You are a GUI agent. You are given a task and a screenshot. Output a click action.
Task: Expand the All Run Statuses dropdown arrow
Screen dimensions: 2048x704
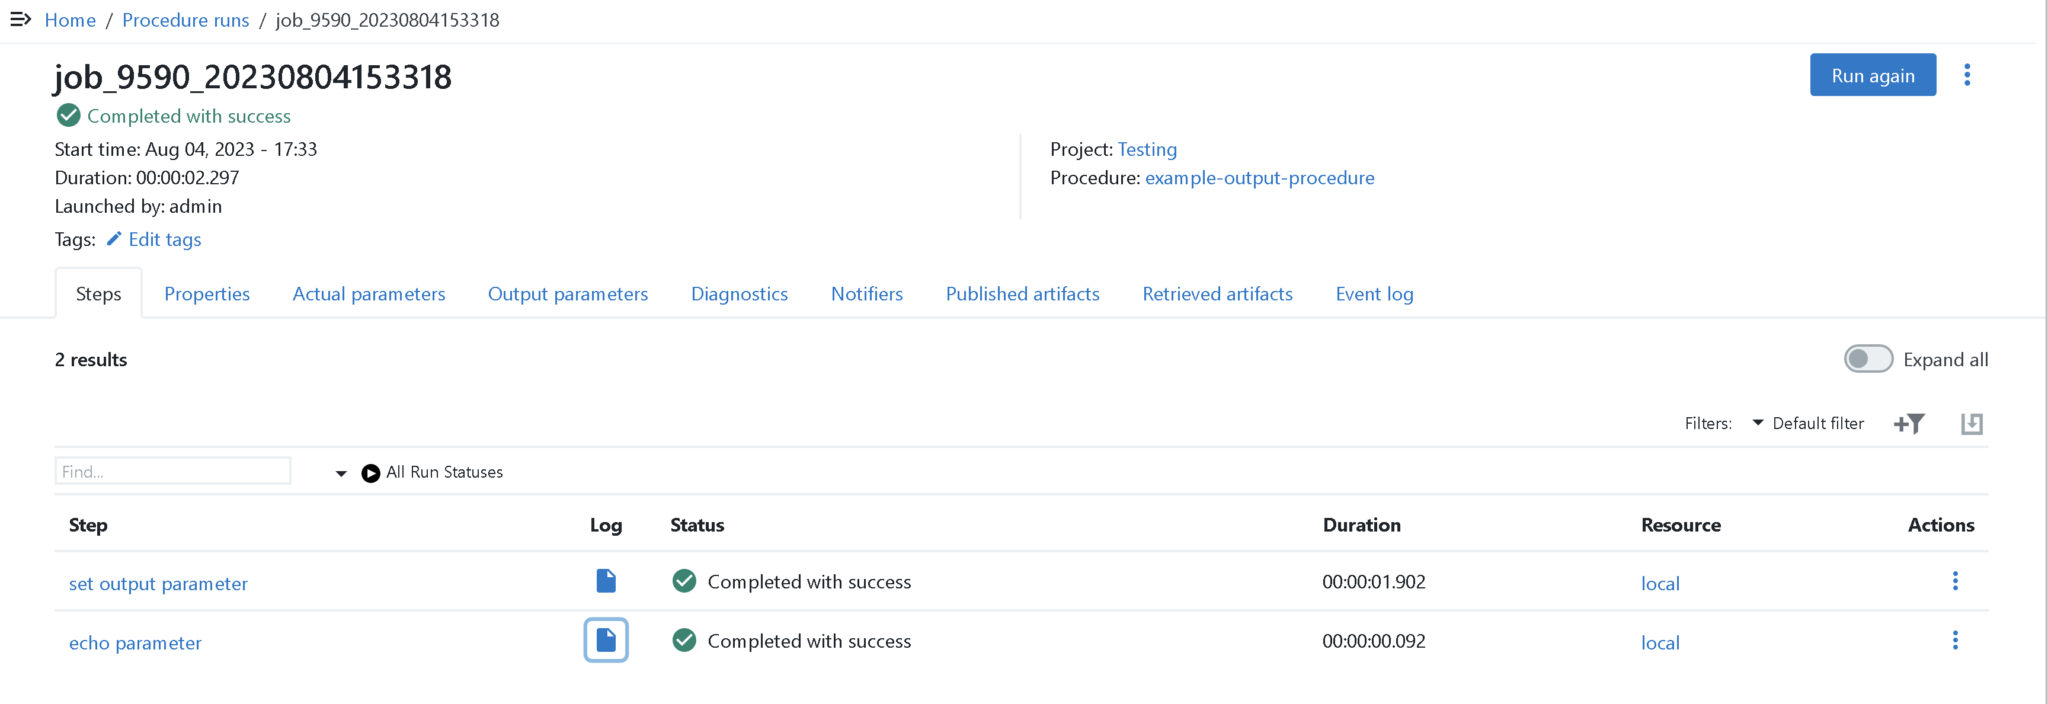(x=341, y=473)
